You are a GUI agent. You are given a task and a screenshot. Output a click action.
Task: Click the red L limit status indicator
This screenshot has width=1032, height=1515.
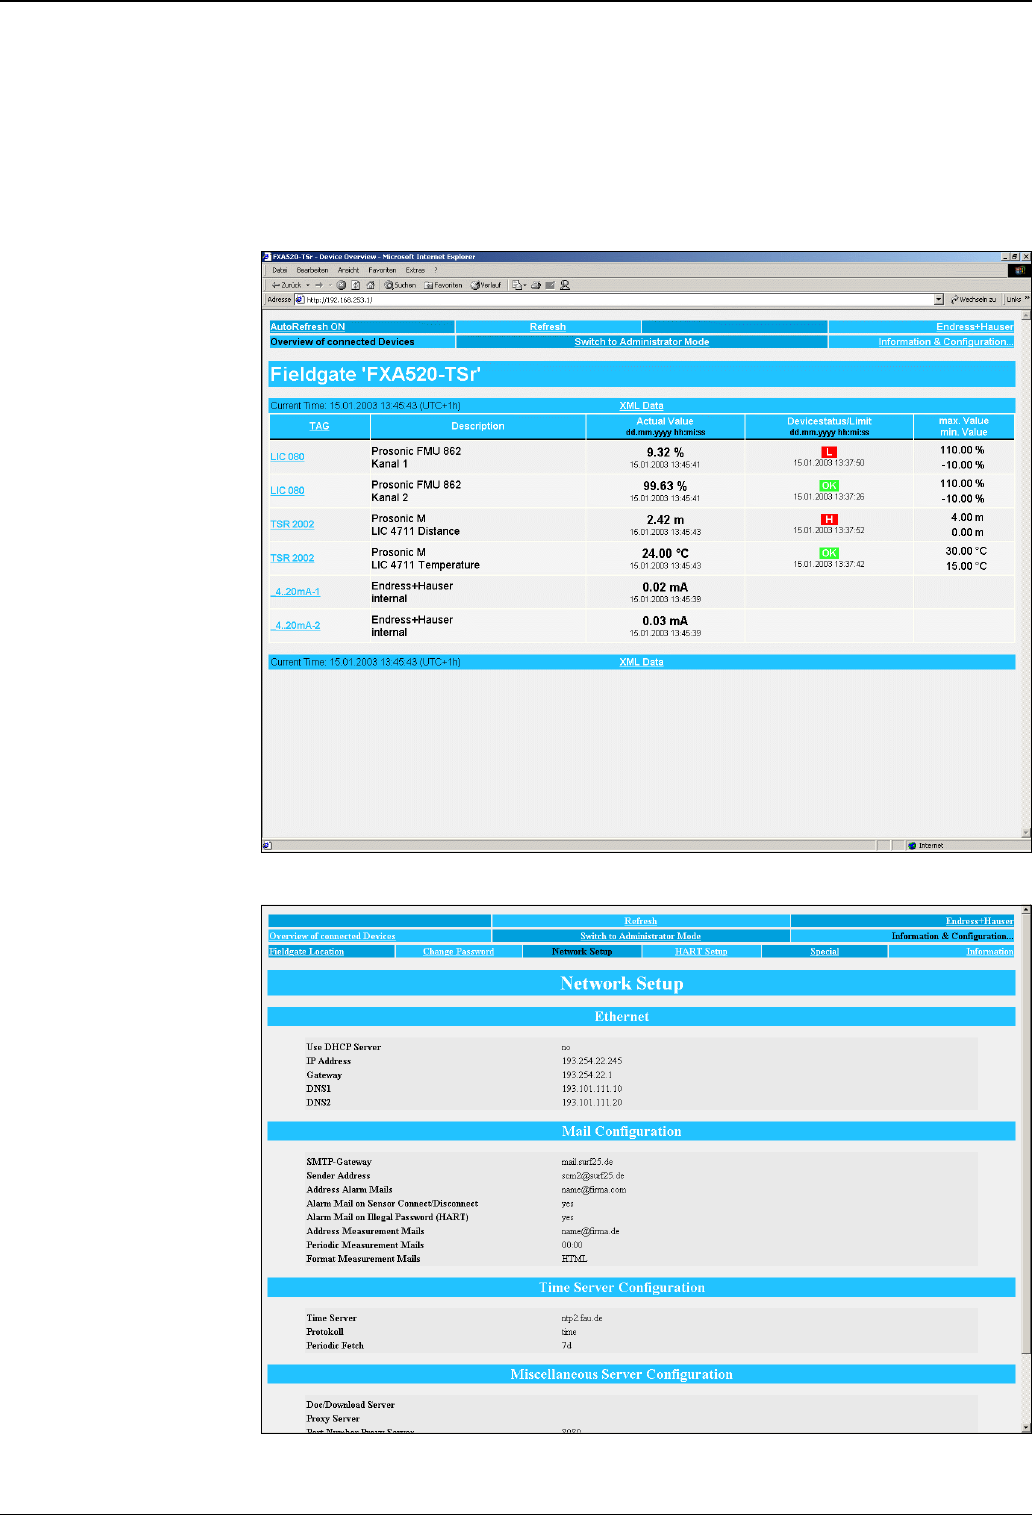[x=828, y=452]
